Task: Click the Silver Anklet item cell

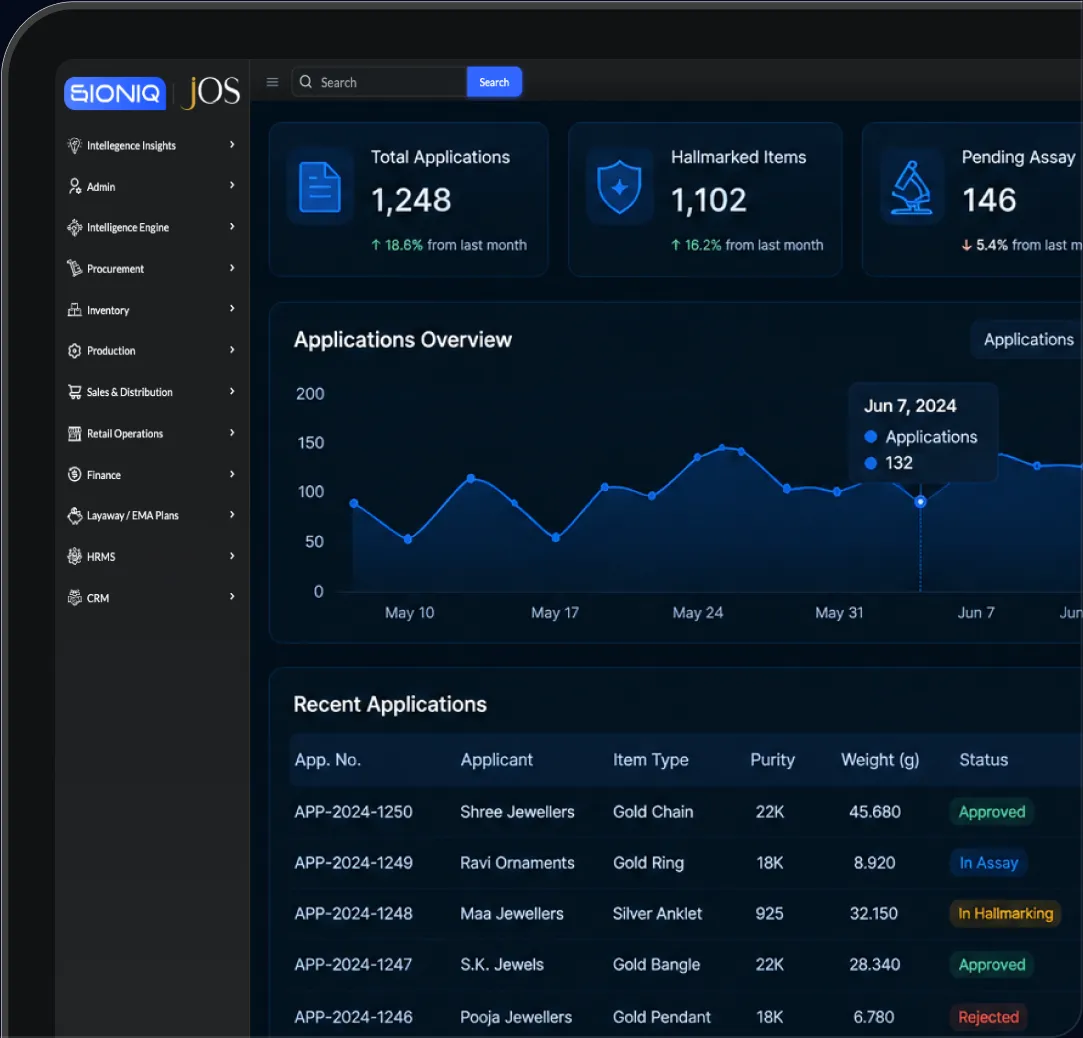Action: pyautogui.click(x=658, y=914)
